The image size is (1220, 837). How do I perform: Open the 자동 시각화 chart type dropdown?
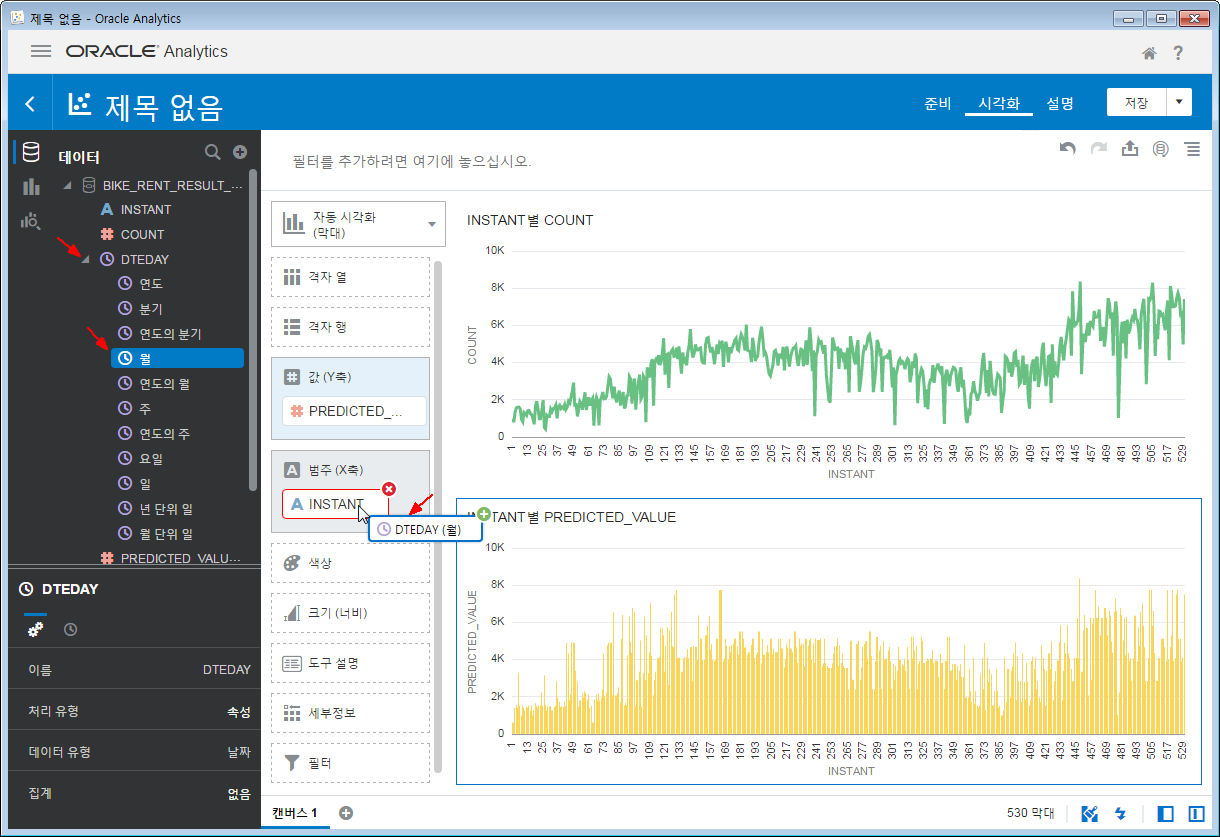[x=358, y=223]
